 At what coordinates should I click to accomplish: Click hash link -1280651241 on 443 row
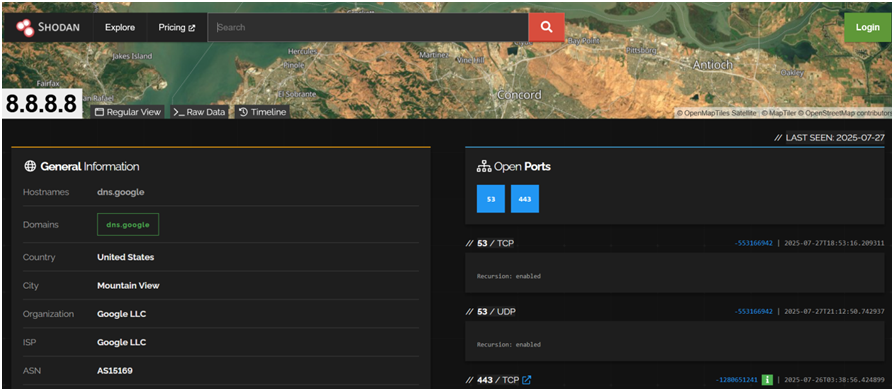tap(738, 380)
